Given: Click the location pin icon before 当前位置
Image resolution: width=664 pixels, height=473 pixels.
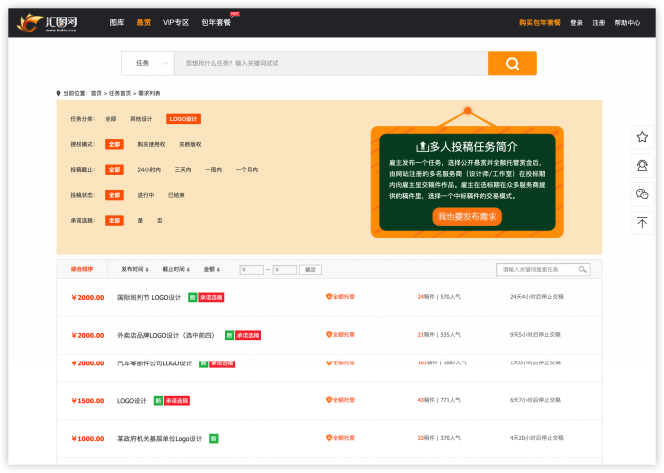Looking at the screenshot, I should point(58,93).
